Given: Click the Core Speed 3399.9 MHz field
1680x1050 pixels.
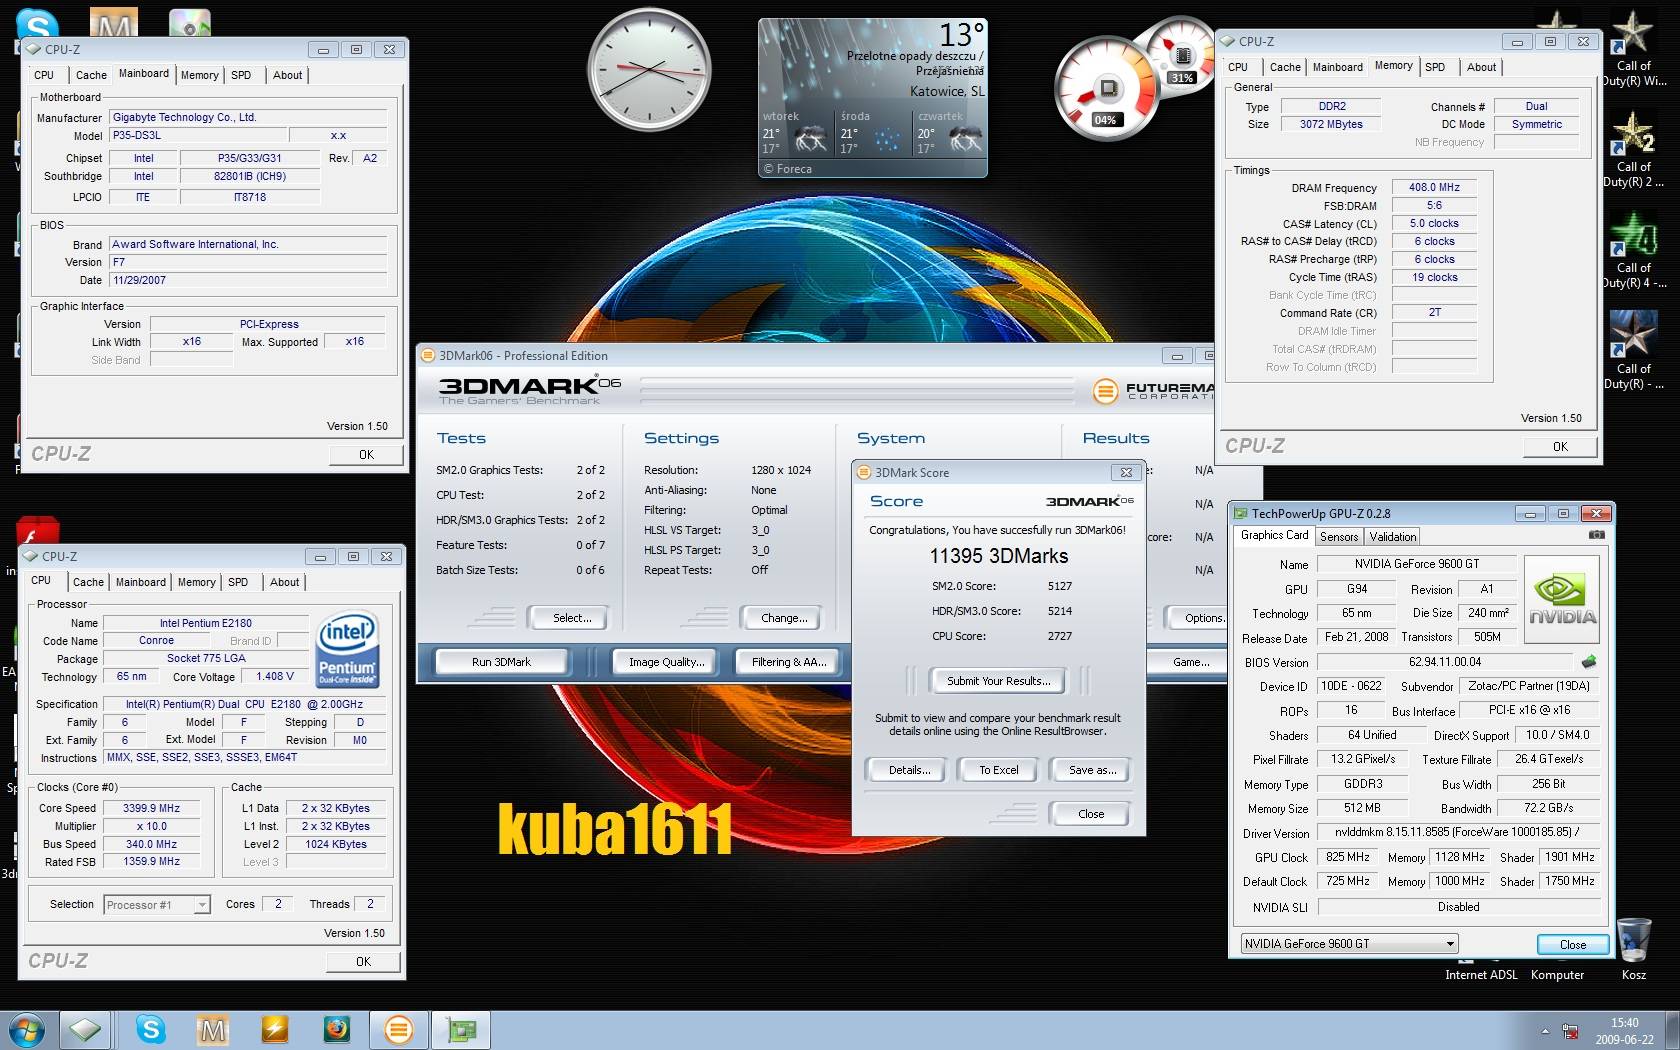Looking at the screenshot, I should tap(151, 808).
